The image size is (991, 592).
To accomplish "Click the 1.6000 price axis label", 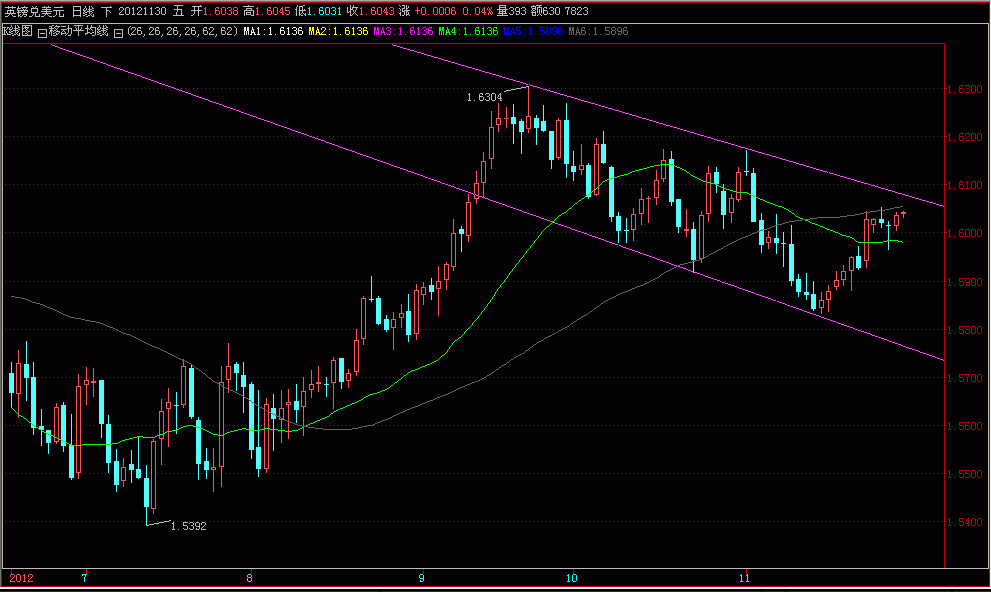I will coord(964,233).
